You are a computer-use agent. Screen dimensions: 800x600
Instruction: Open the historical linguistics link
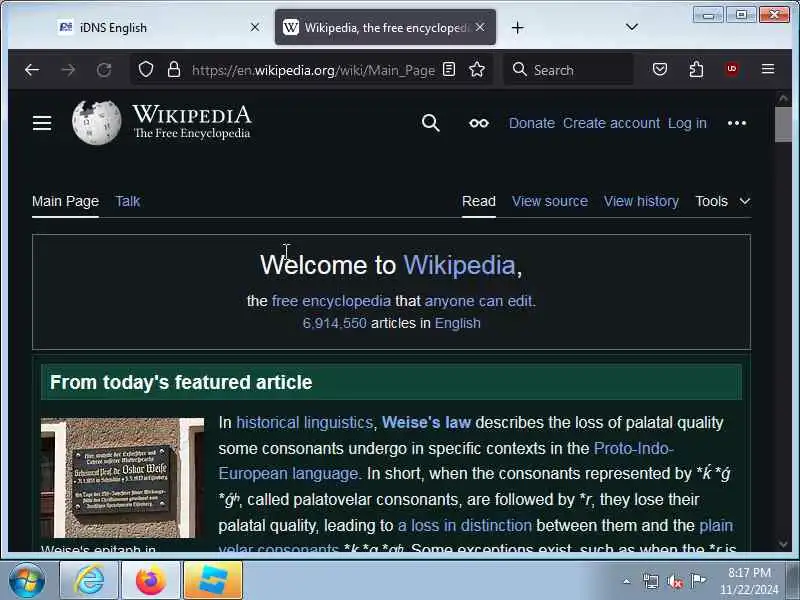305,422
